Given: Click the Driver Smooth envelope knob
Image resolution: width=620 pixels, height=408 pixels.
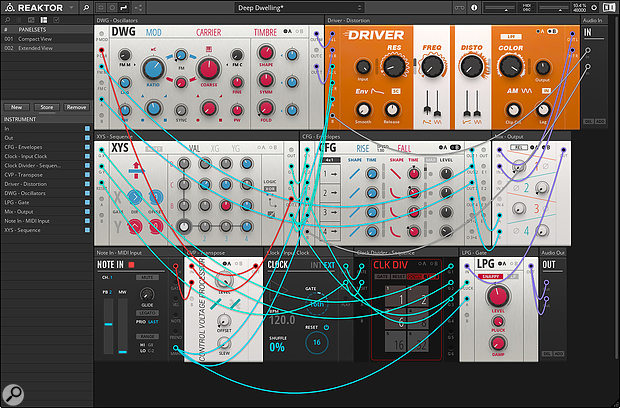Looking at the screenshot, I should click(x=363, y=110).
